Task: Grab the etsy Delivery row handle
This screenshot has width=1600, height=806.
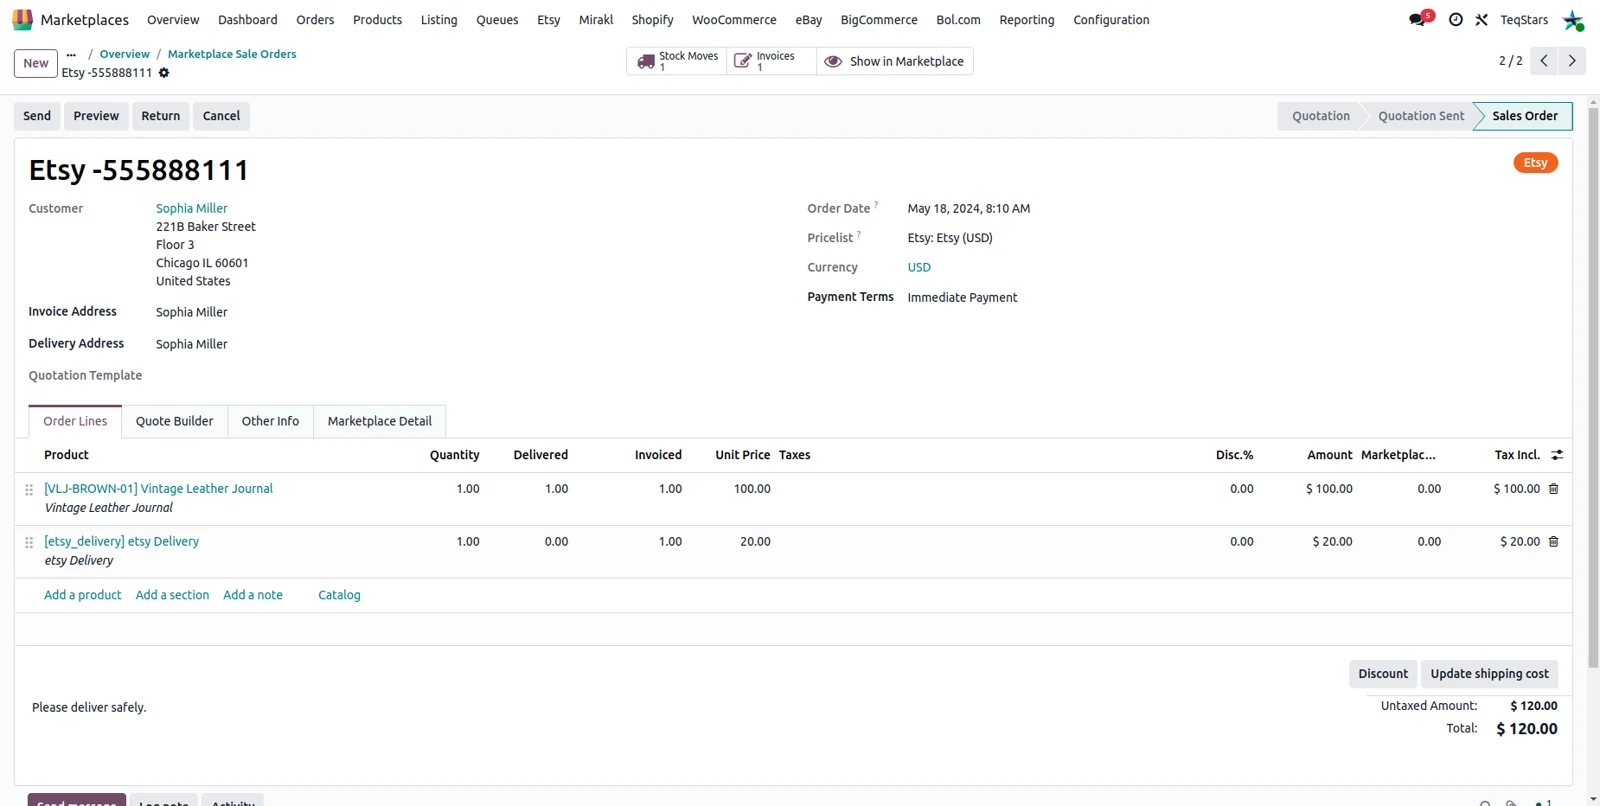Action: (29, 543)
